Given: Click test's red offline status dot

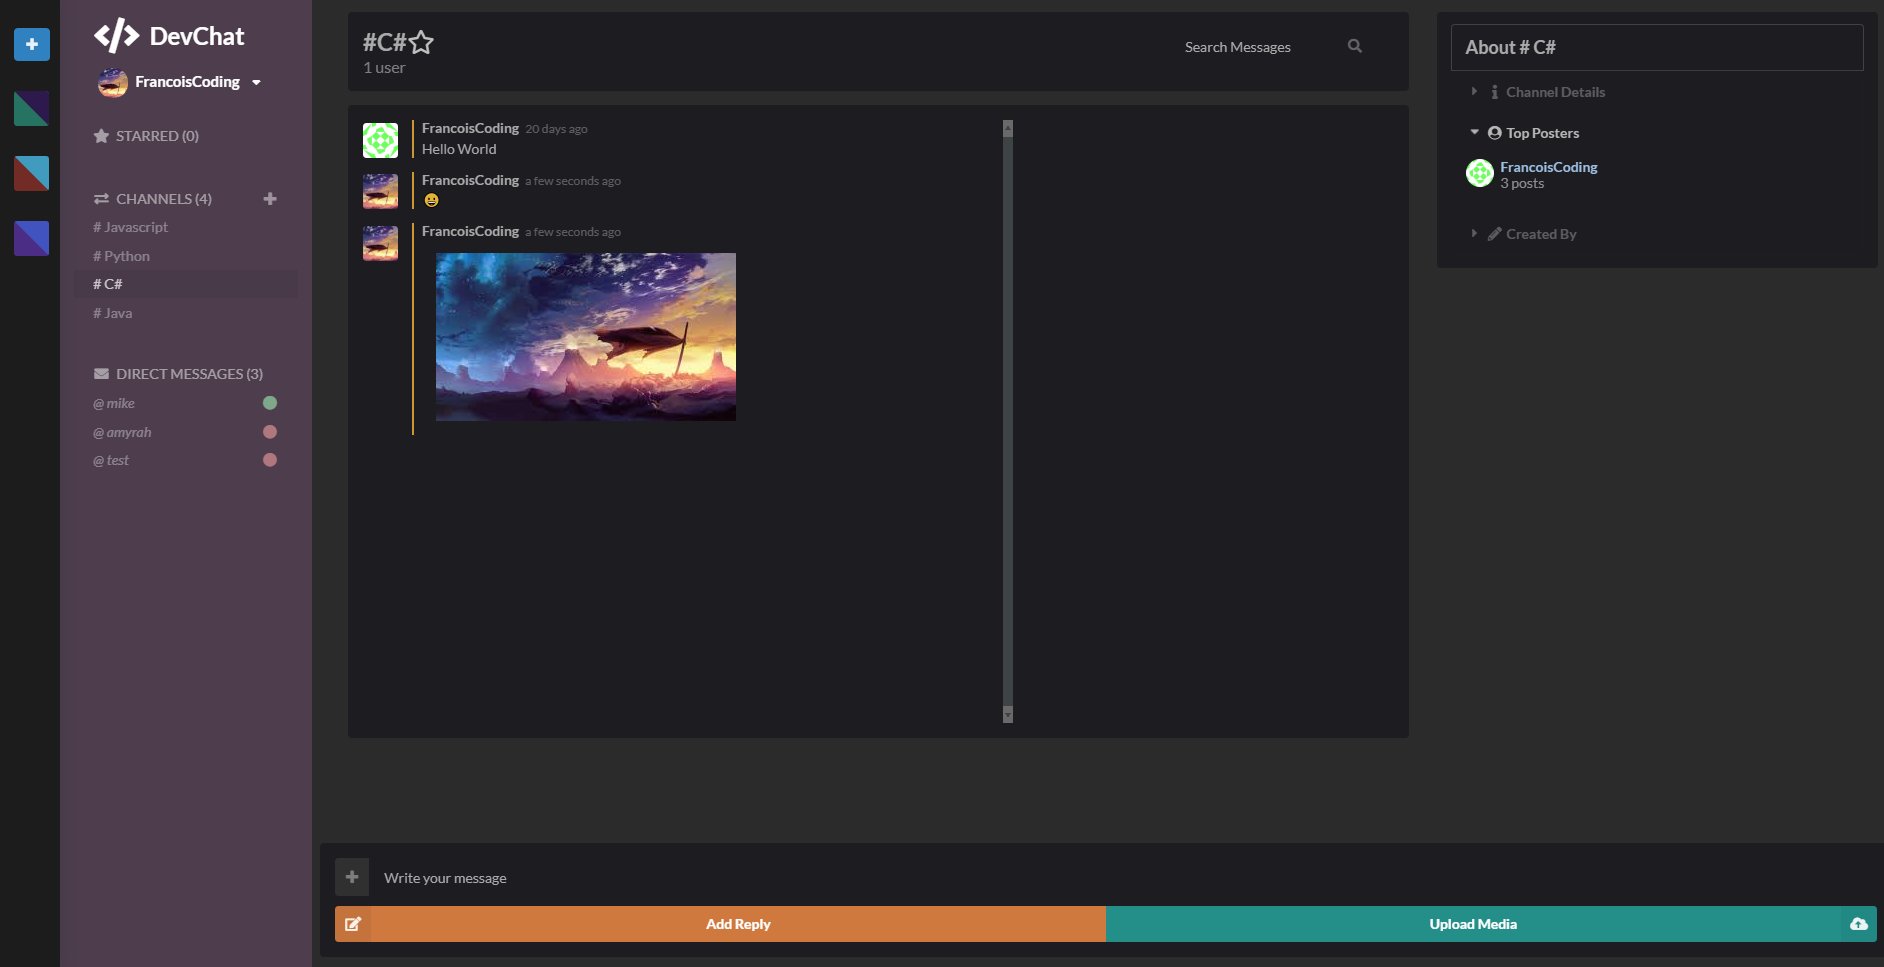Looking at the screenshot, I should (x=270, y=460).
